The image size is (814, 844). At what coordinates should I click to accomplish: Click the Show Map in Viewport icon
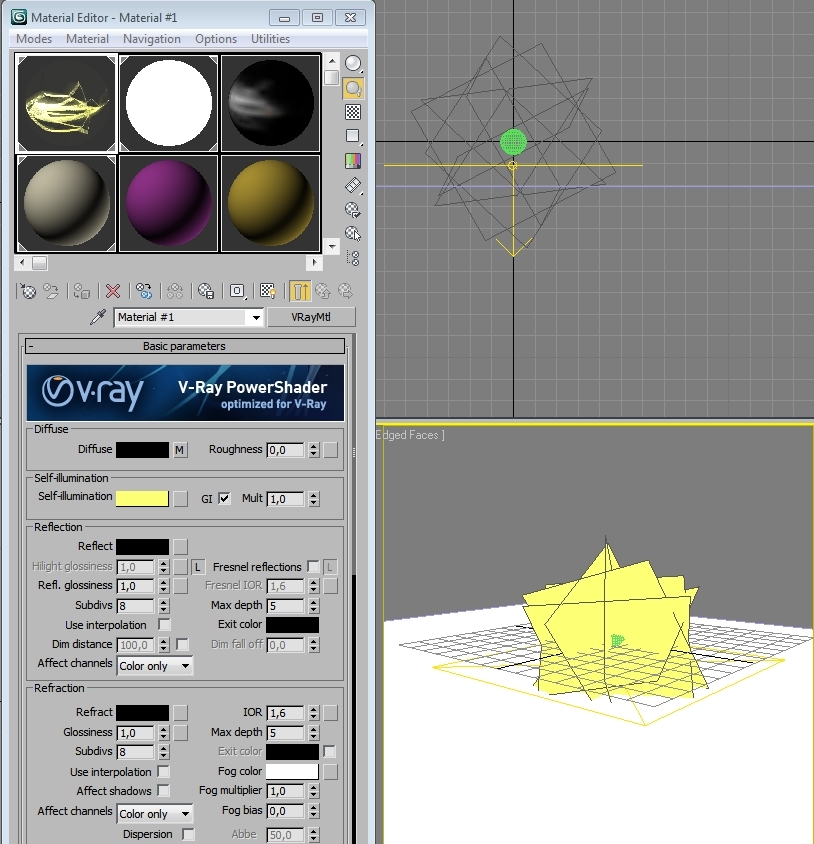[x=267, y=291]
